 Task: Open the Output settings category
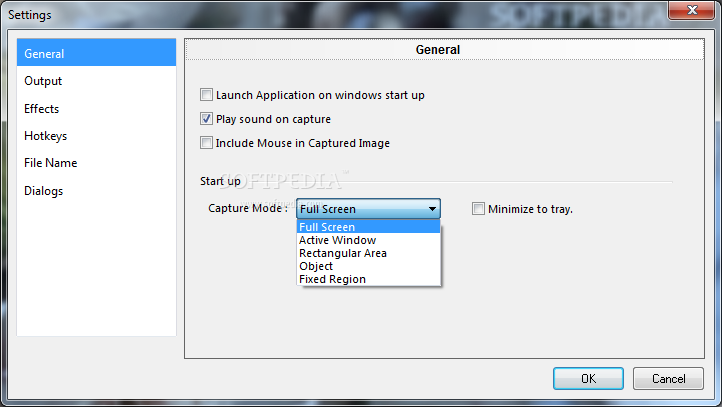[x=96, y=81]
